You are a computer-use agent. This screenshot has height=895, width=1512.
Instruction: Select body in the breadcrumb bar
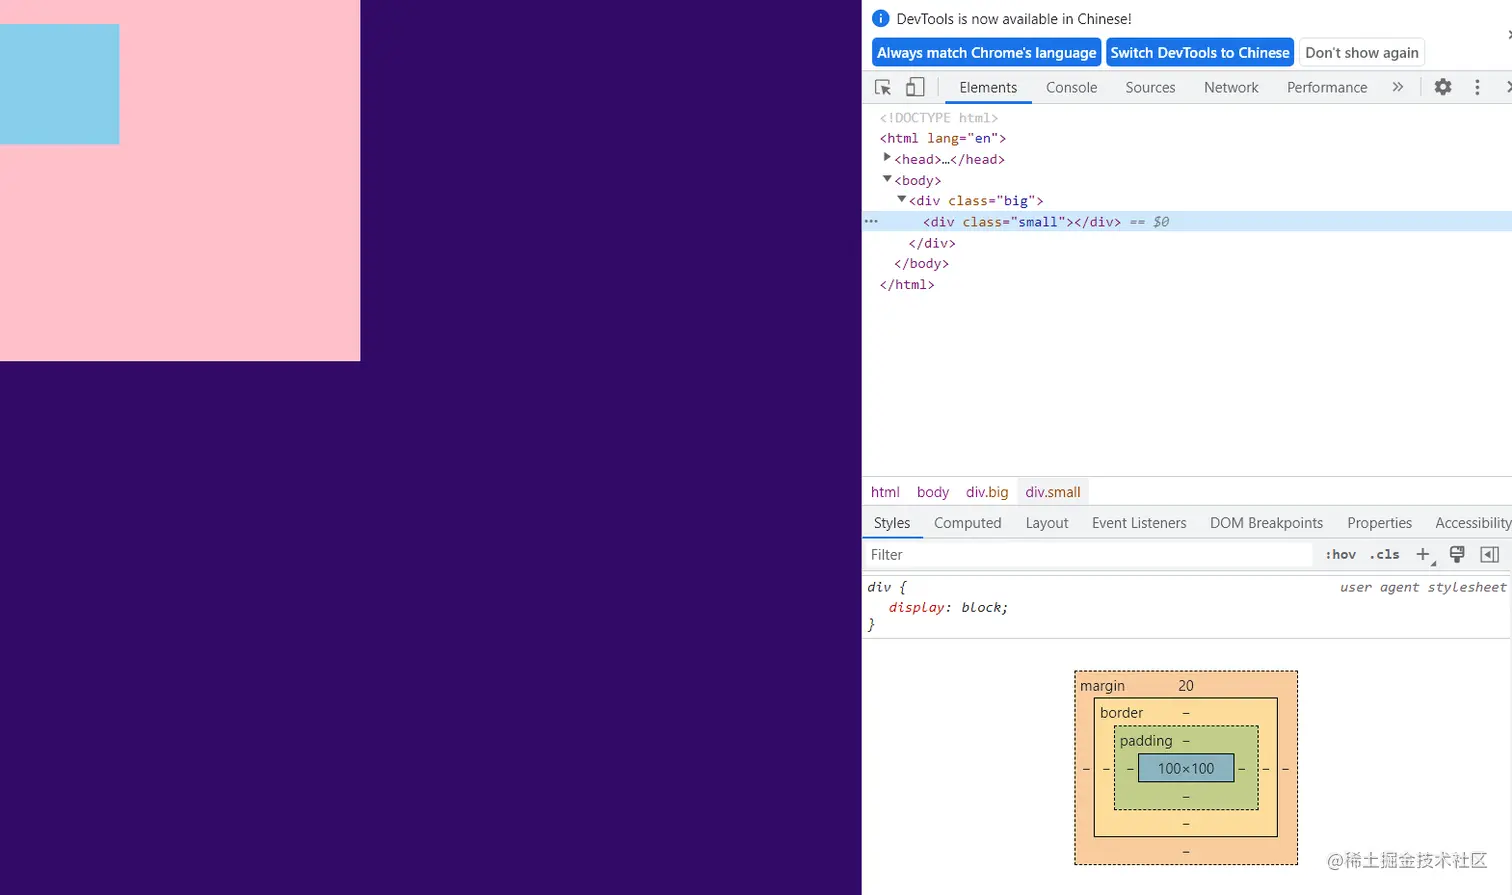point(932,492)
